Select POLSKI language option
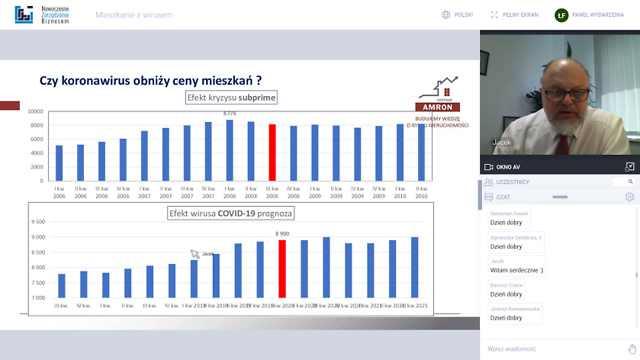This screenshot has width=640, height=360. click(464, 15)
